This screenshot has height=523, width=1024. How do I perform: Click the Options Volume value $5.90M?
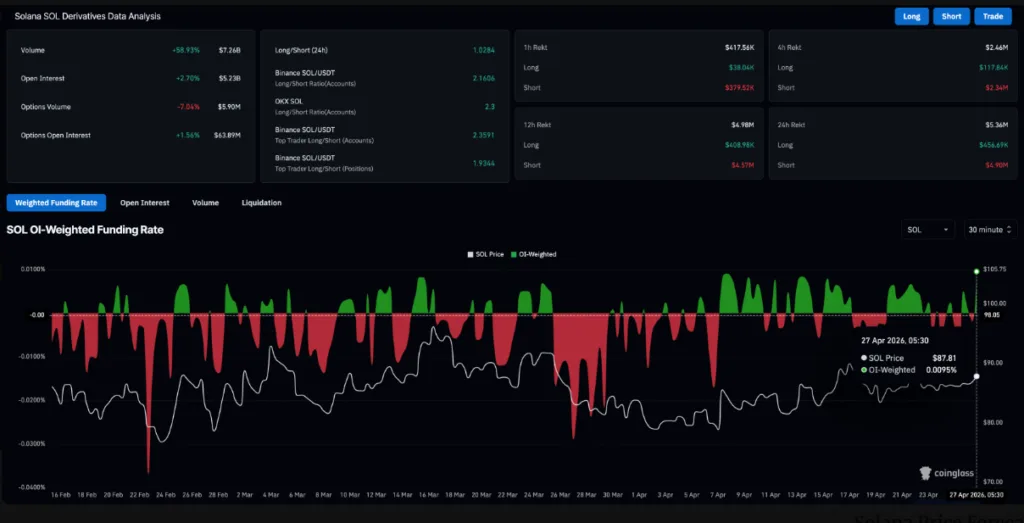tap(229, 107)
